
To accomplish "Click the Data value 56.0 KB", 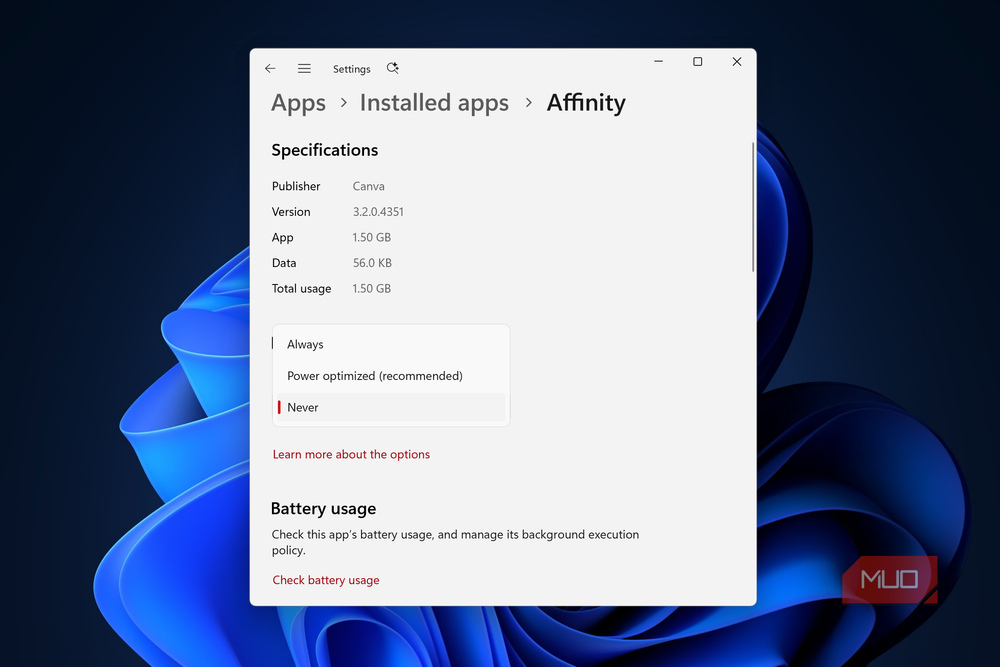I will pos(372,263).
